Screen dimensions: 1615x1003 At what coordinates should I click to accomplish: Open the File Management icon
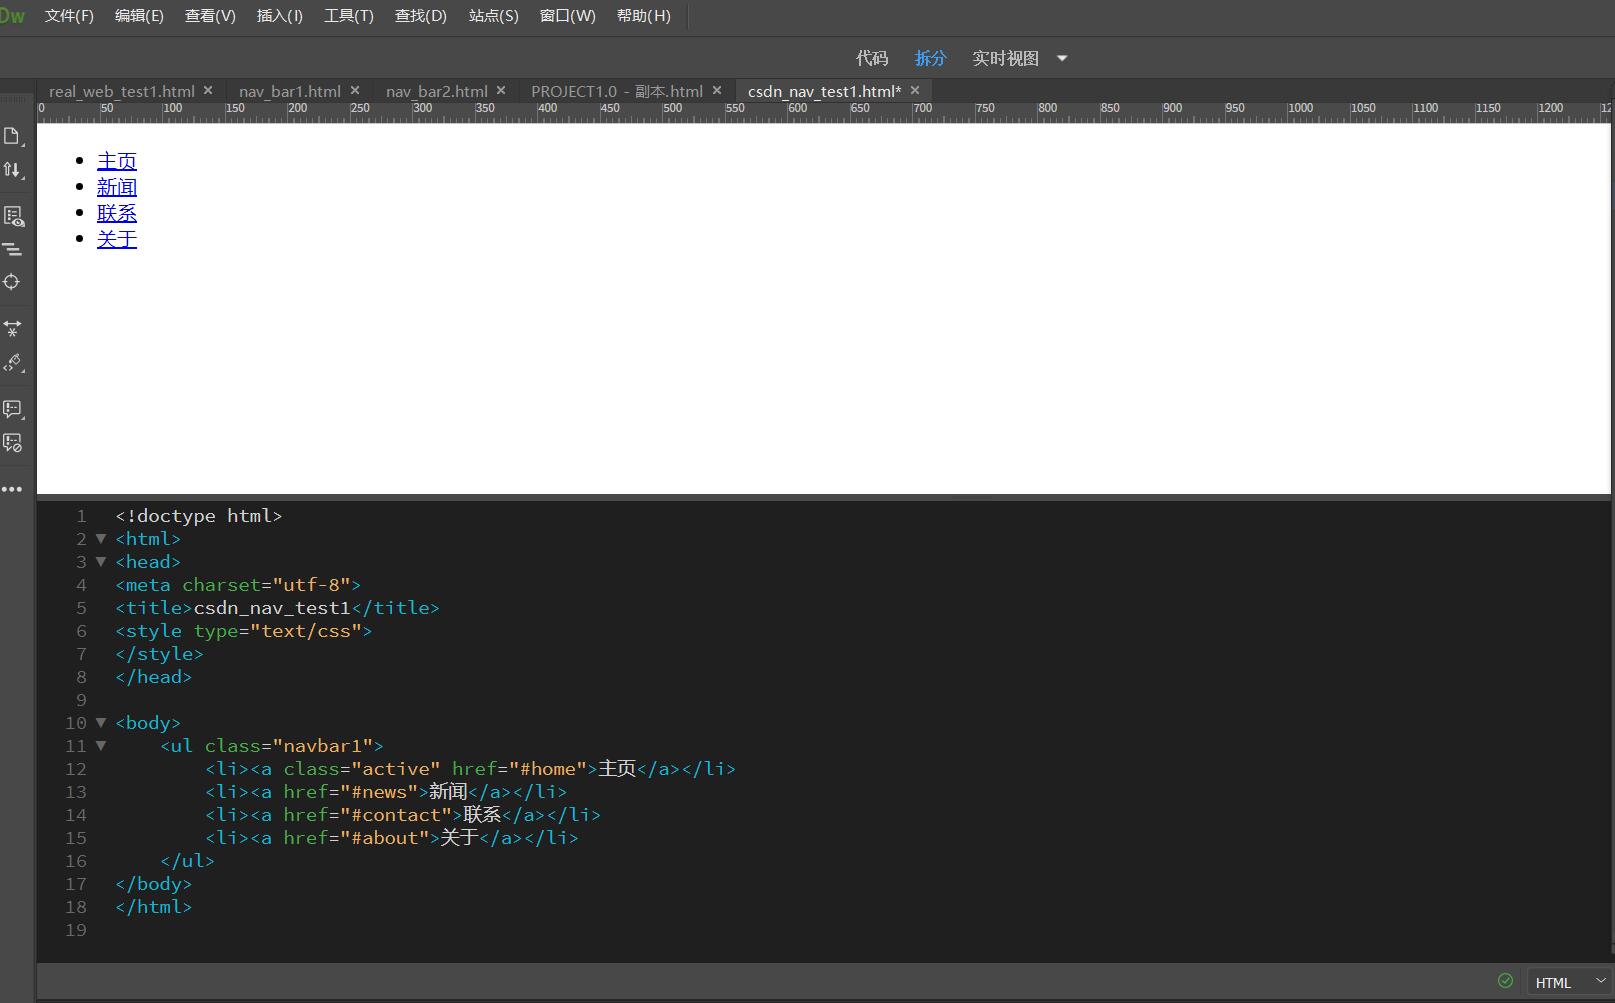click(13, 170)
